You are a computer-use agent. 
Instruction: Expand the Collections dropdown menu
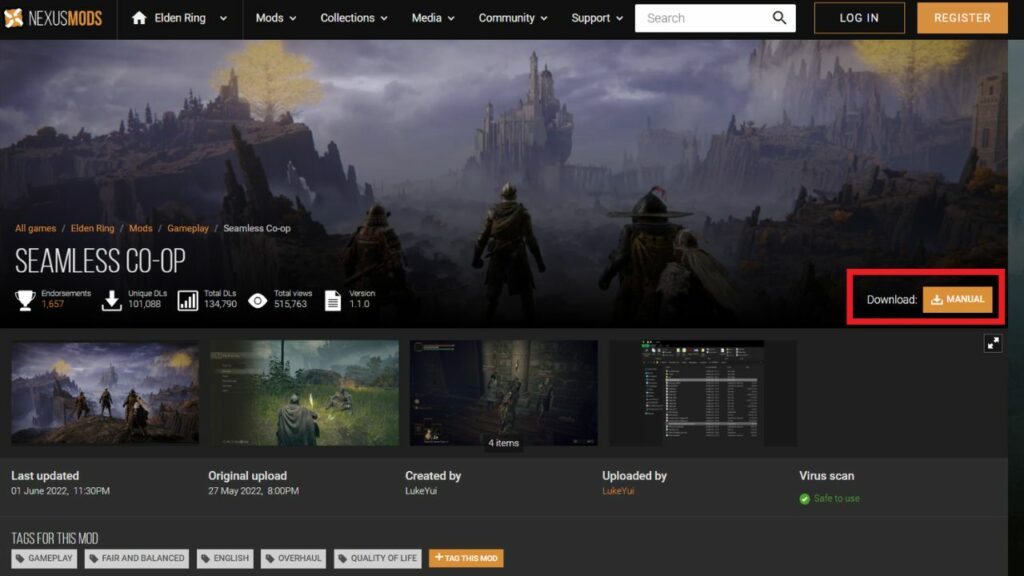point(353,18)
